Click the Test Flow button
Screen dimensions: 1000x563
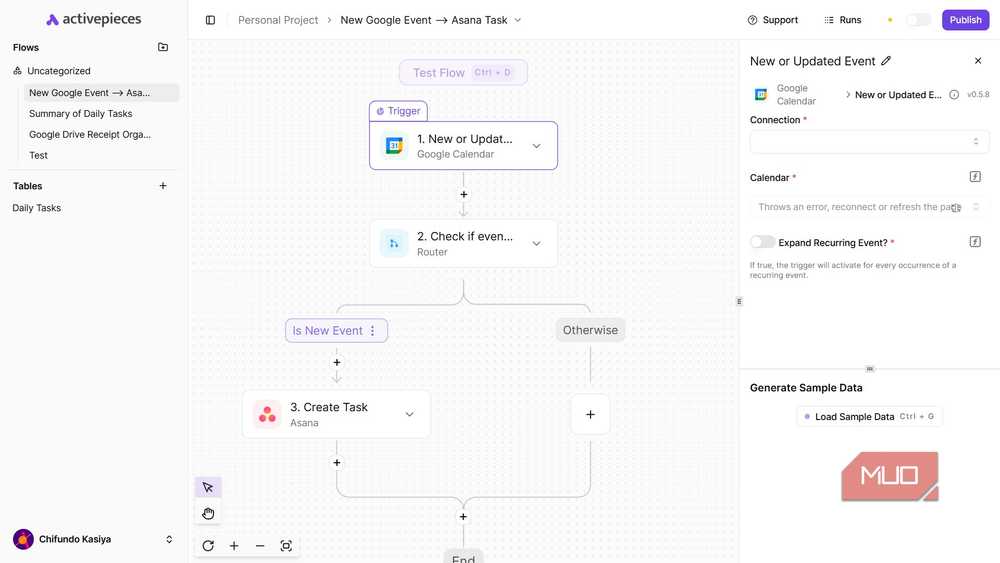coord(463,73)
